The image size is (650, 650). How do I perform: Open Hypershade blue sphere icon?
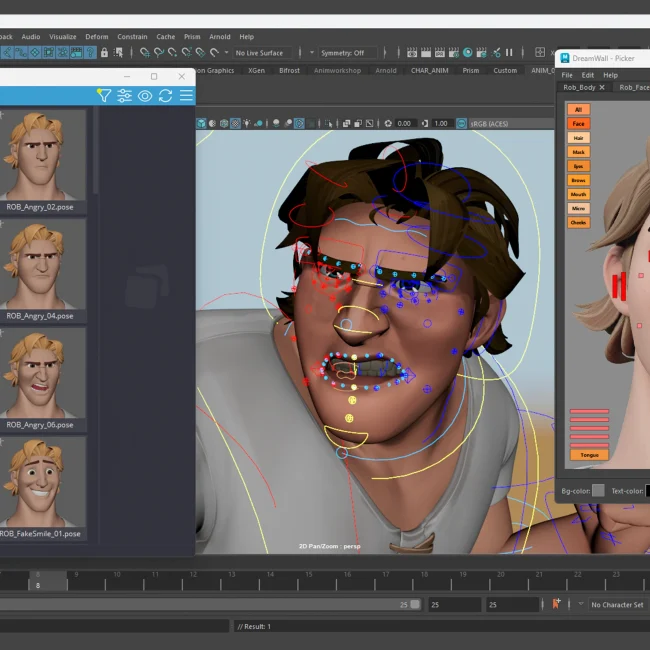[x=468, y=53]
